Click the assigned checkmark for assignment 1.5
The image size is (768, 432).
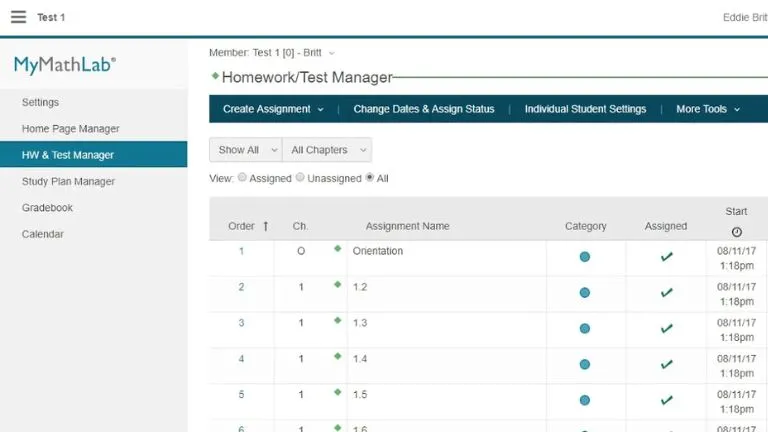(x=666, y=400)
